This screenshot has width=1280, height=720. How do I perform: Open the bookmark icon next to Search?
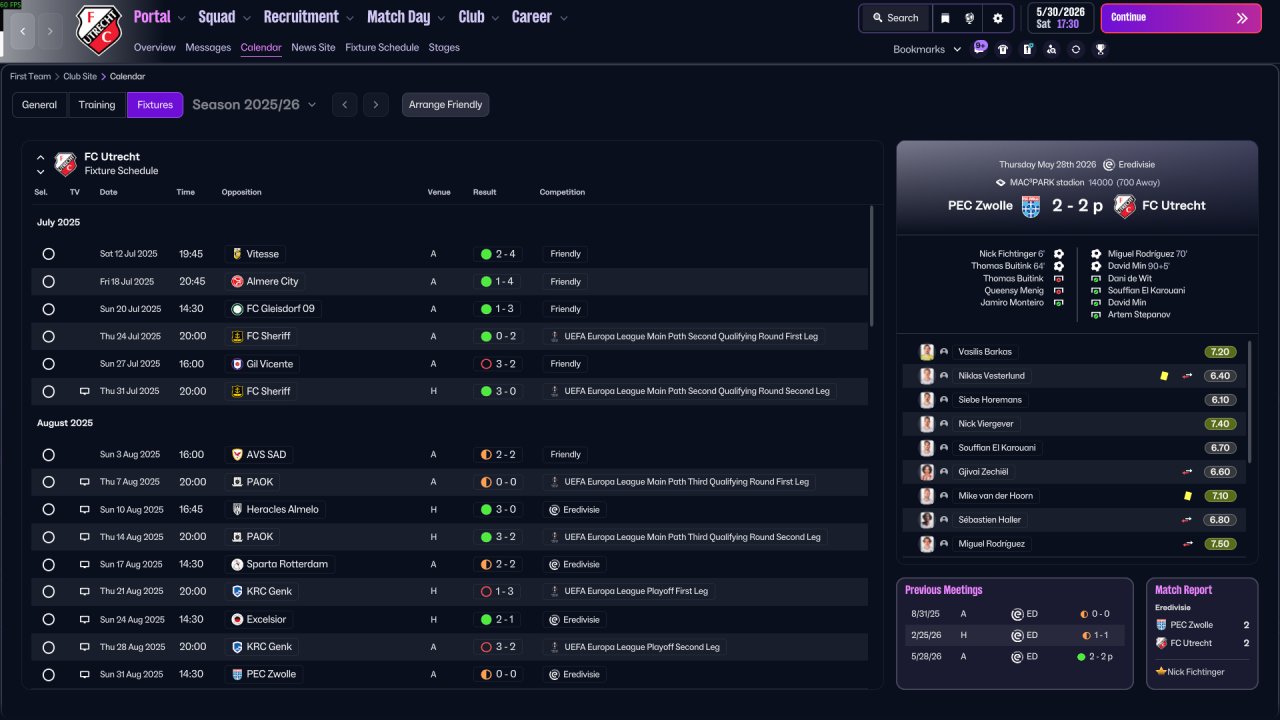coord(945,18)
